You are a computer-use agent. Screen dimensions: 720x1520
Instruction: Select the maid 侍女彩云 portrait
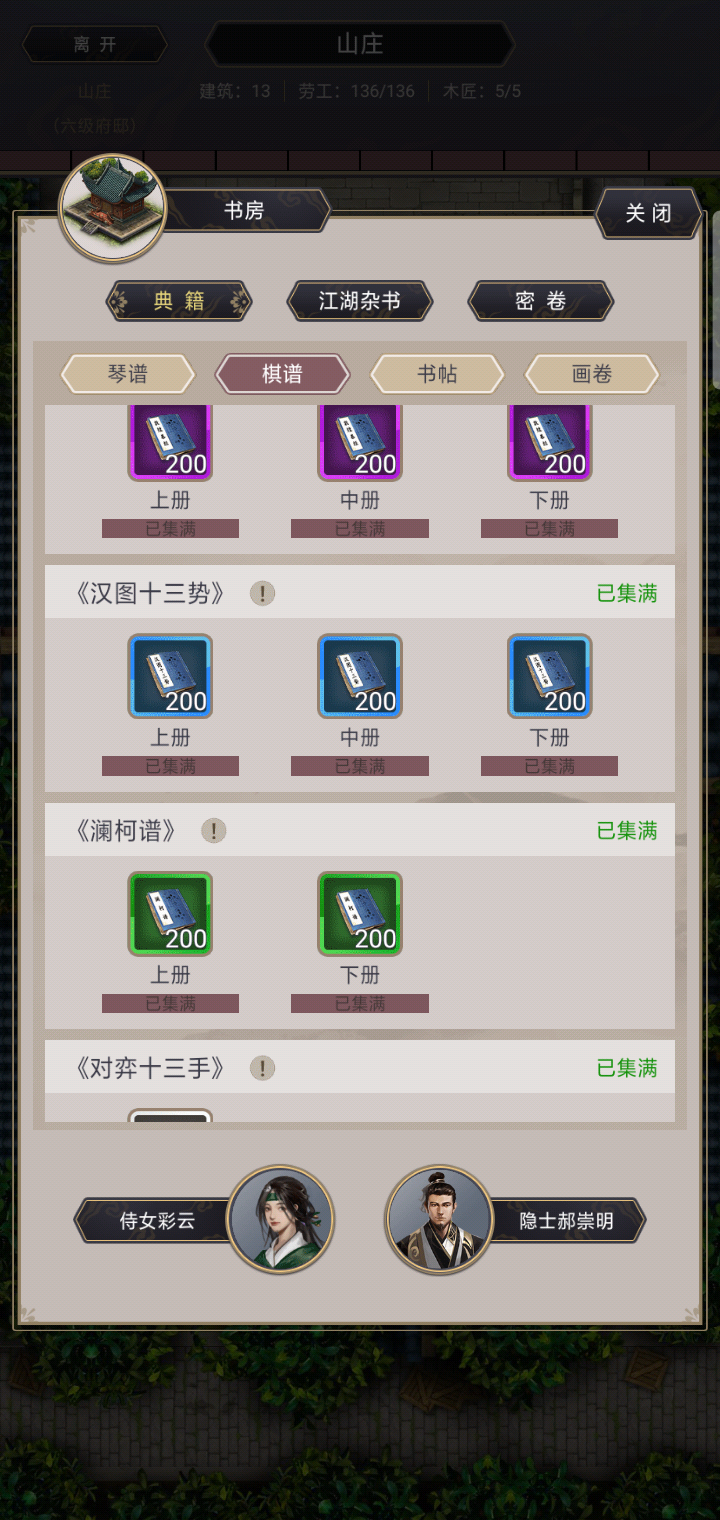[x=280, y=1219]
